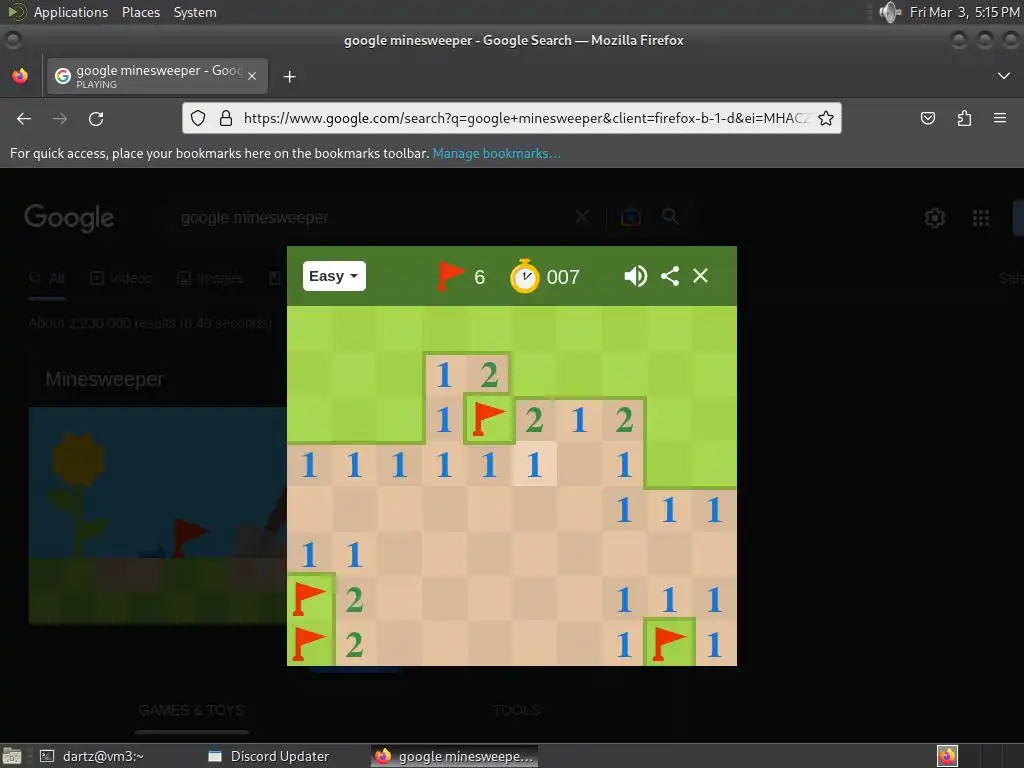Open a new Firefox tab
Image resolution: width=1024 pixels, height=768 pixels.
click(289, 77)
